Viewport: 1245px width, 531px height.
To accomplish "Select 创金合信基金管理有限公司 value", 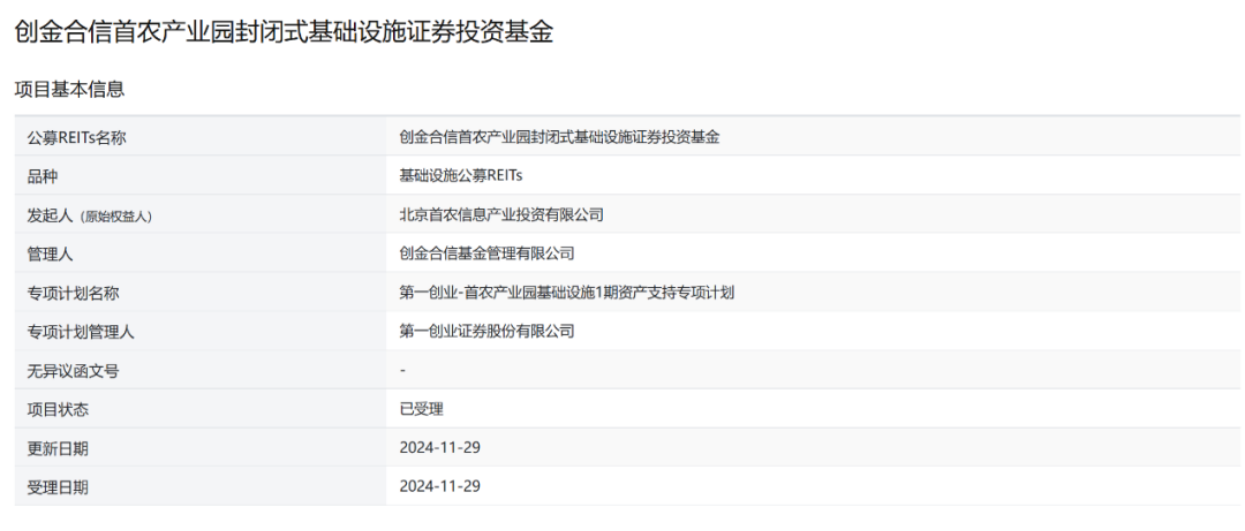I will click(487, 254).
